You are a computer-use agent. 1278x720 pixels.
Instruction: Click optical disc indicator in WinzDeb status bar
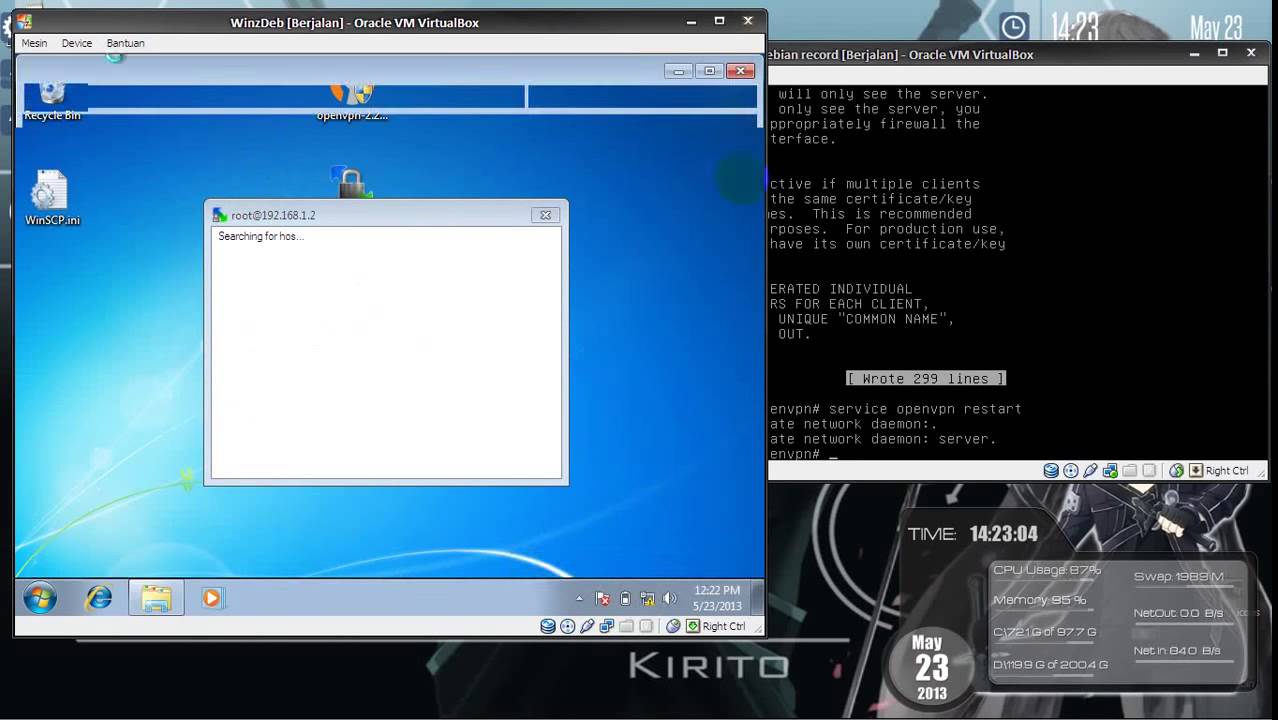[x=568, y=627]
